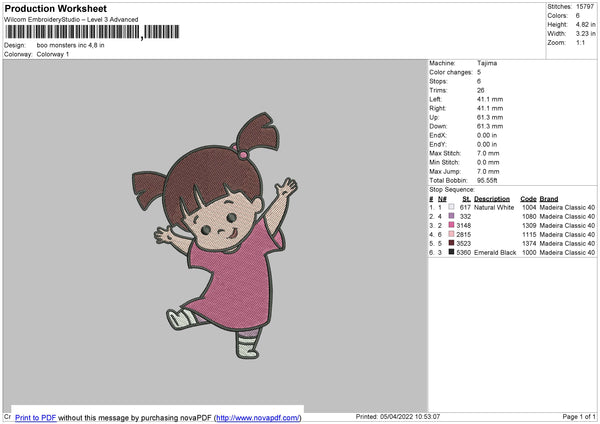Click the Boo embroidery design preview
Screen dimensions: 600x424
(215, 236)
